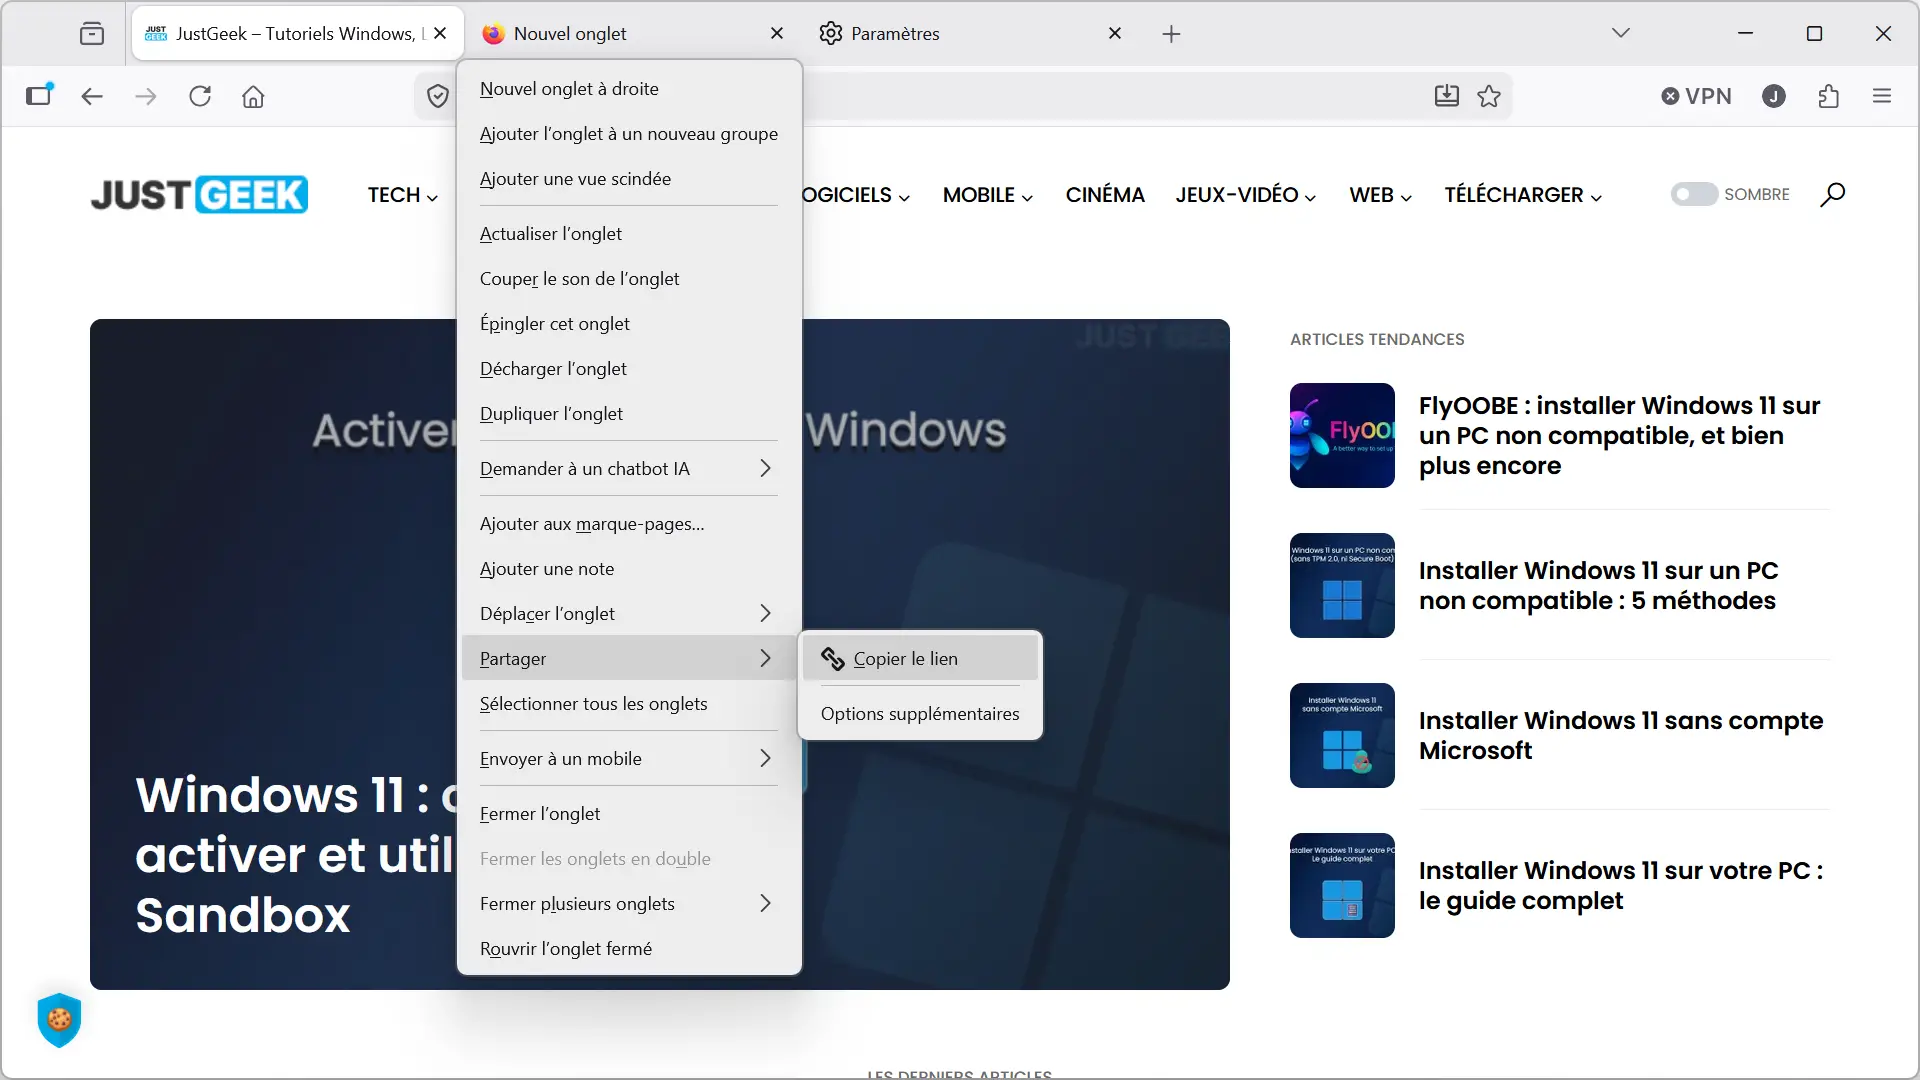This screenshot has height=1080, width=1920.
Task: Reload the page with refresh icon
Action: pos(200,96)
